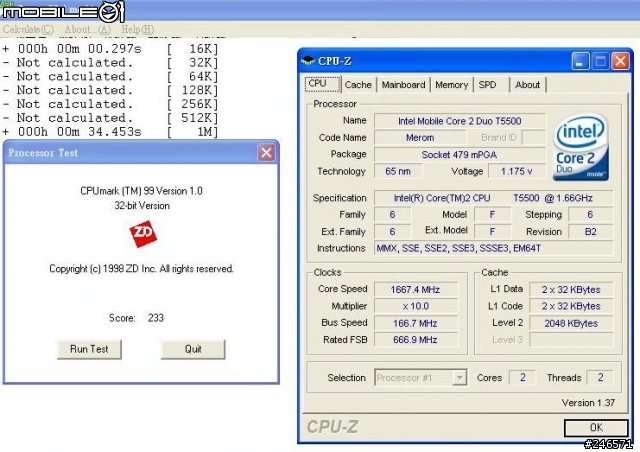Switch to the About tab in CPU-Z
Image resolution: width=640 pixels, height=452 pixels.
tap(527, 85)
